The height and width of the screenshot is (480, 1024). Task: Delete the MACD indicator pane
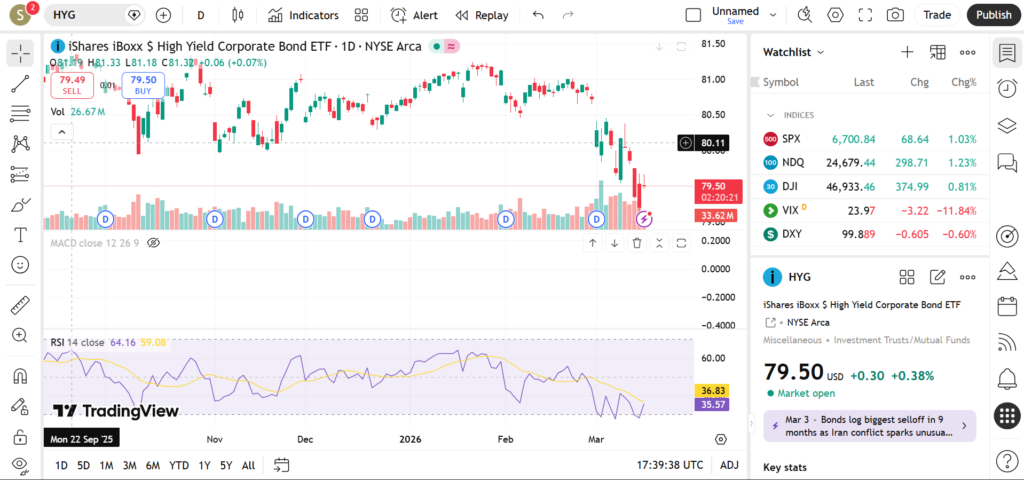(637, 243)
